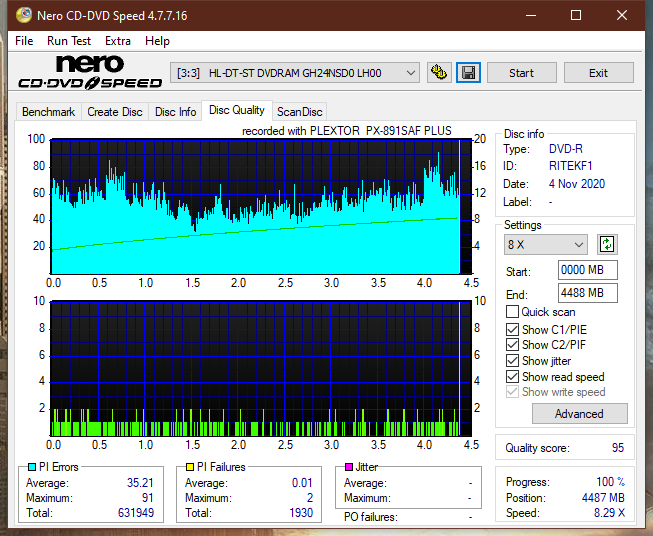This screenshot has width=653, height=536.
Task: Click the disc date 4 Nov 2020
Action: pyautogui.click(x=576, y=184)
